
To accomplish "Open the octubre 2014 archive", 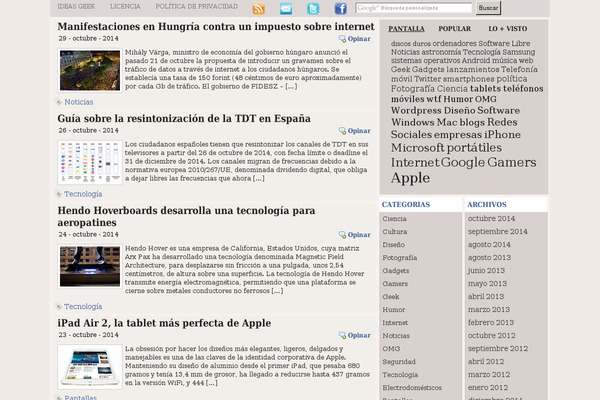I will pos(491,219).
